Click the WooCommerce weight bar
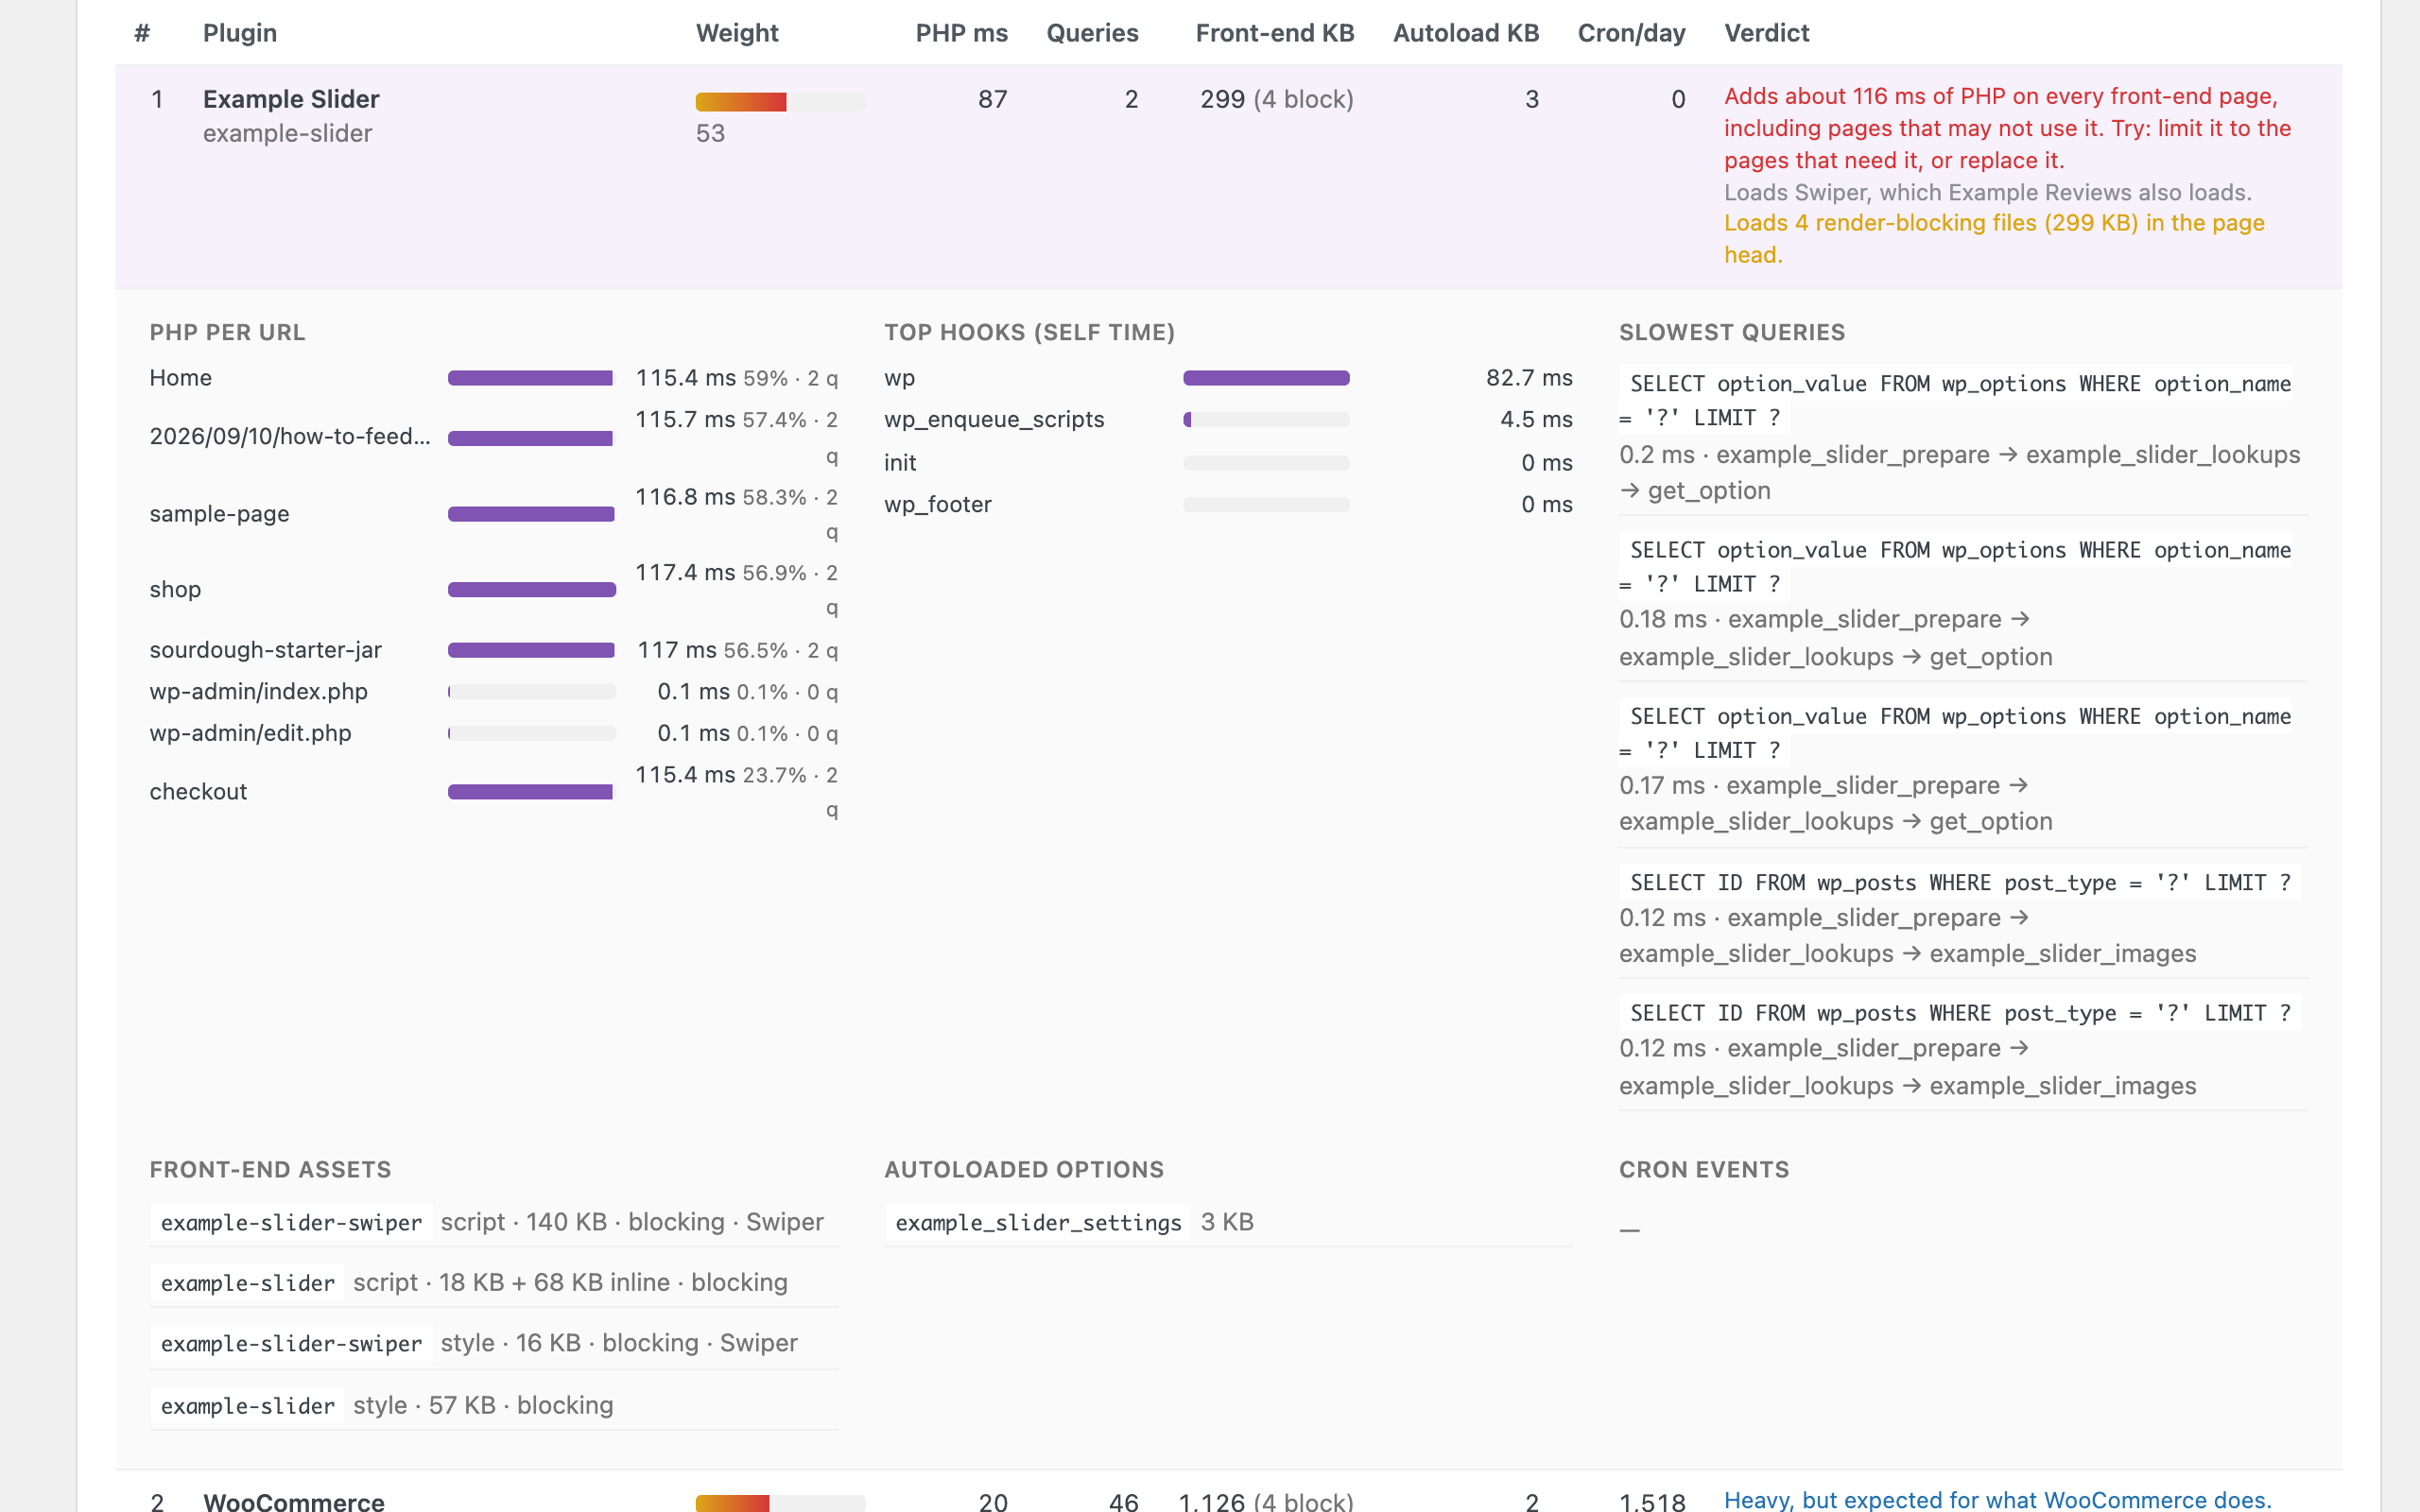Screen dimensions: 2420x1512 tap(780, 1502)
